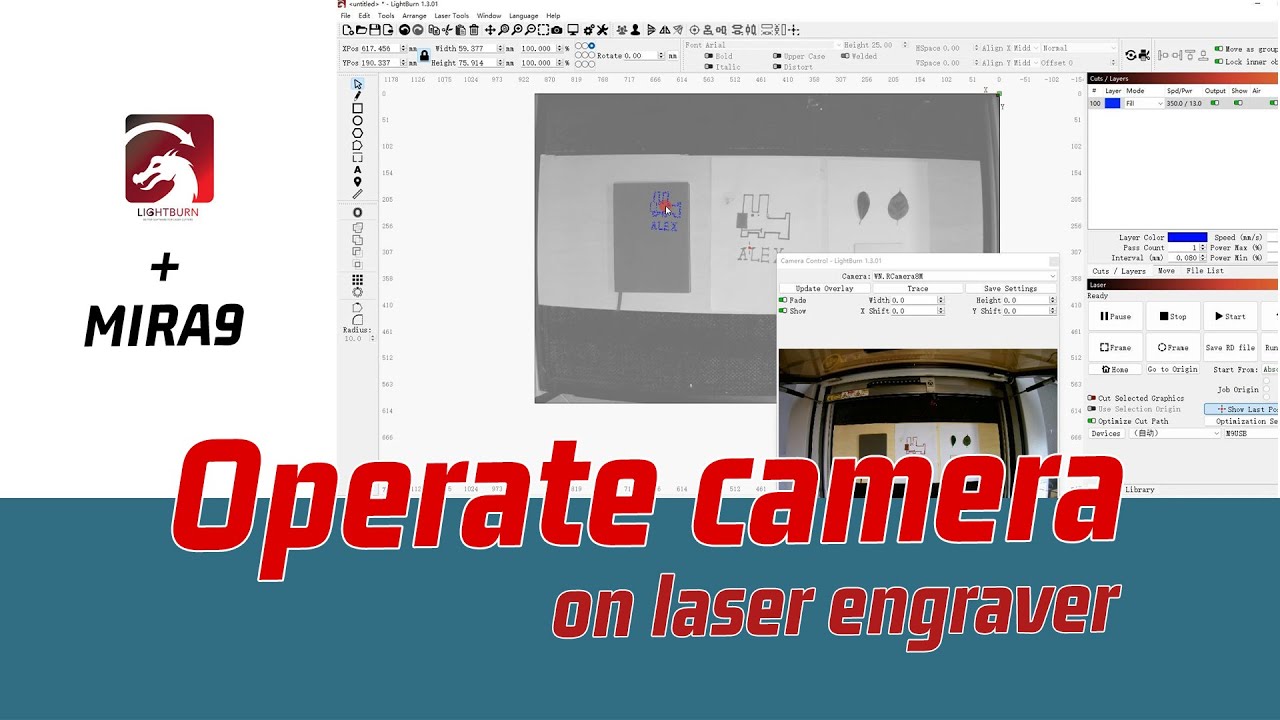Select the Measure ruler tool

pyautogui.click(x=357, y=194)
